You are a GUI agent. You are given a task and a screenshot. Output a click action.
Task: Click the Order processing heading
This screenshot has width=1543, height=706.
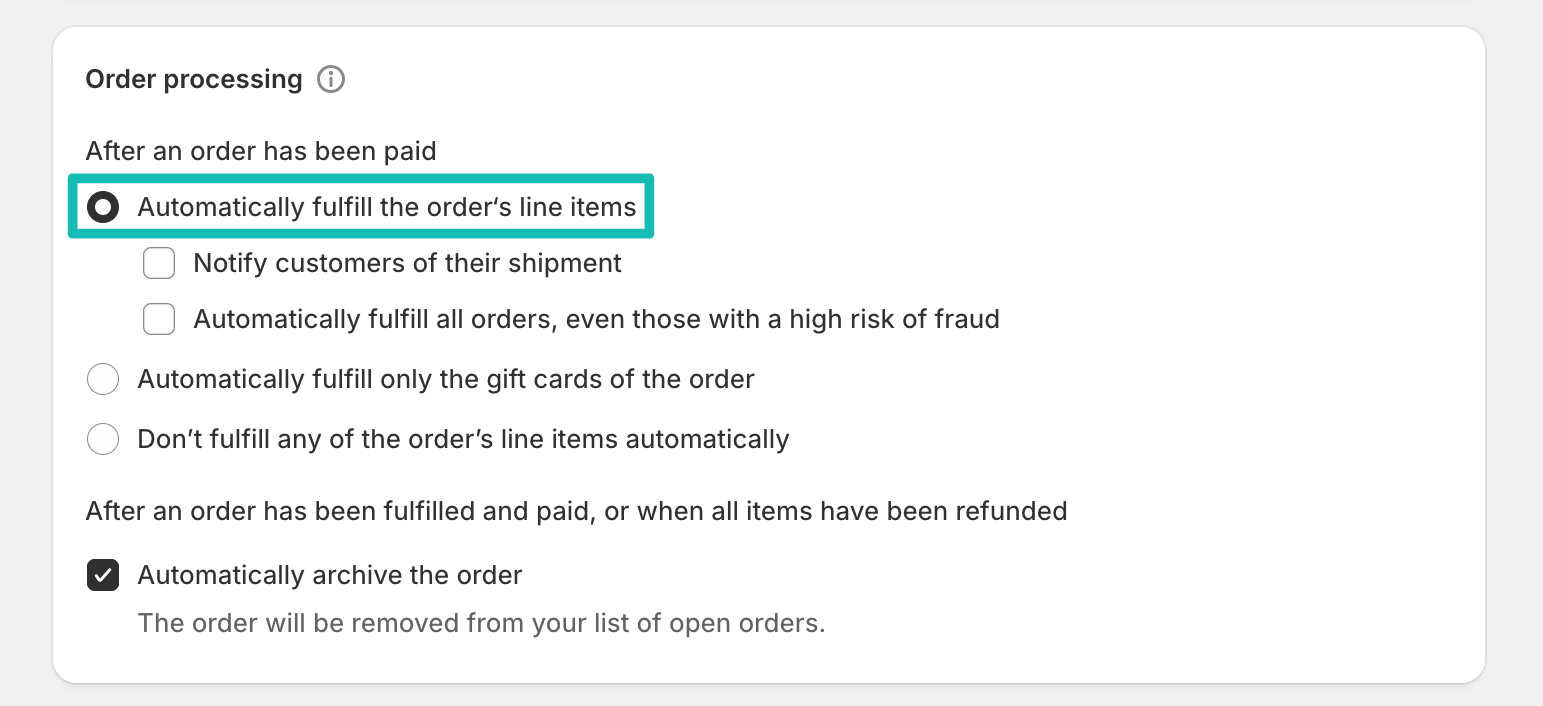[193, 78]
